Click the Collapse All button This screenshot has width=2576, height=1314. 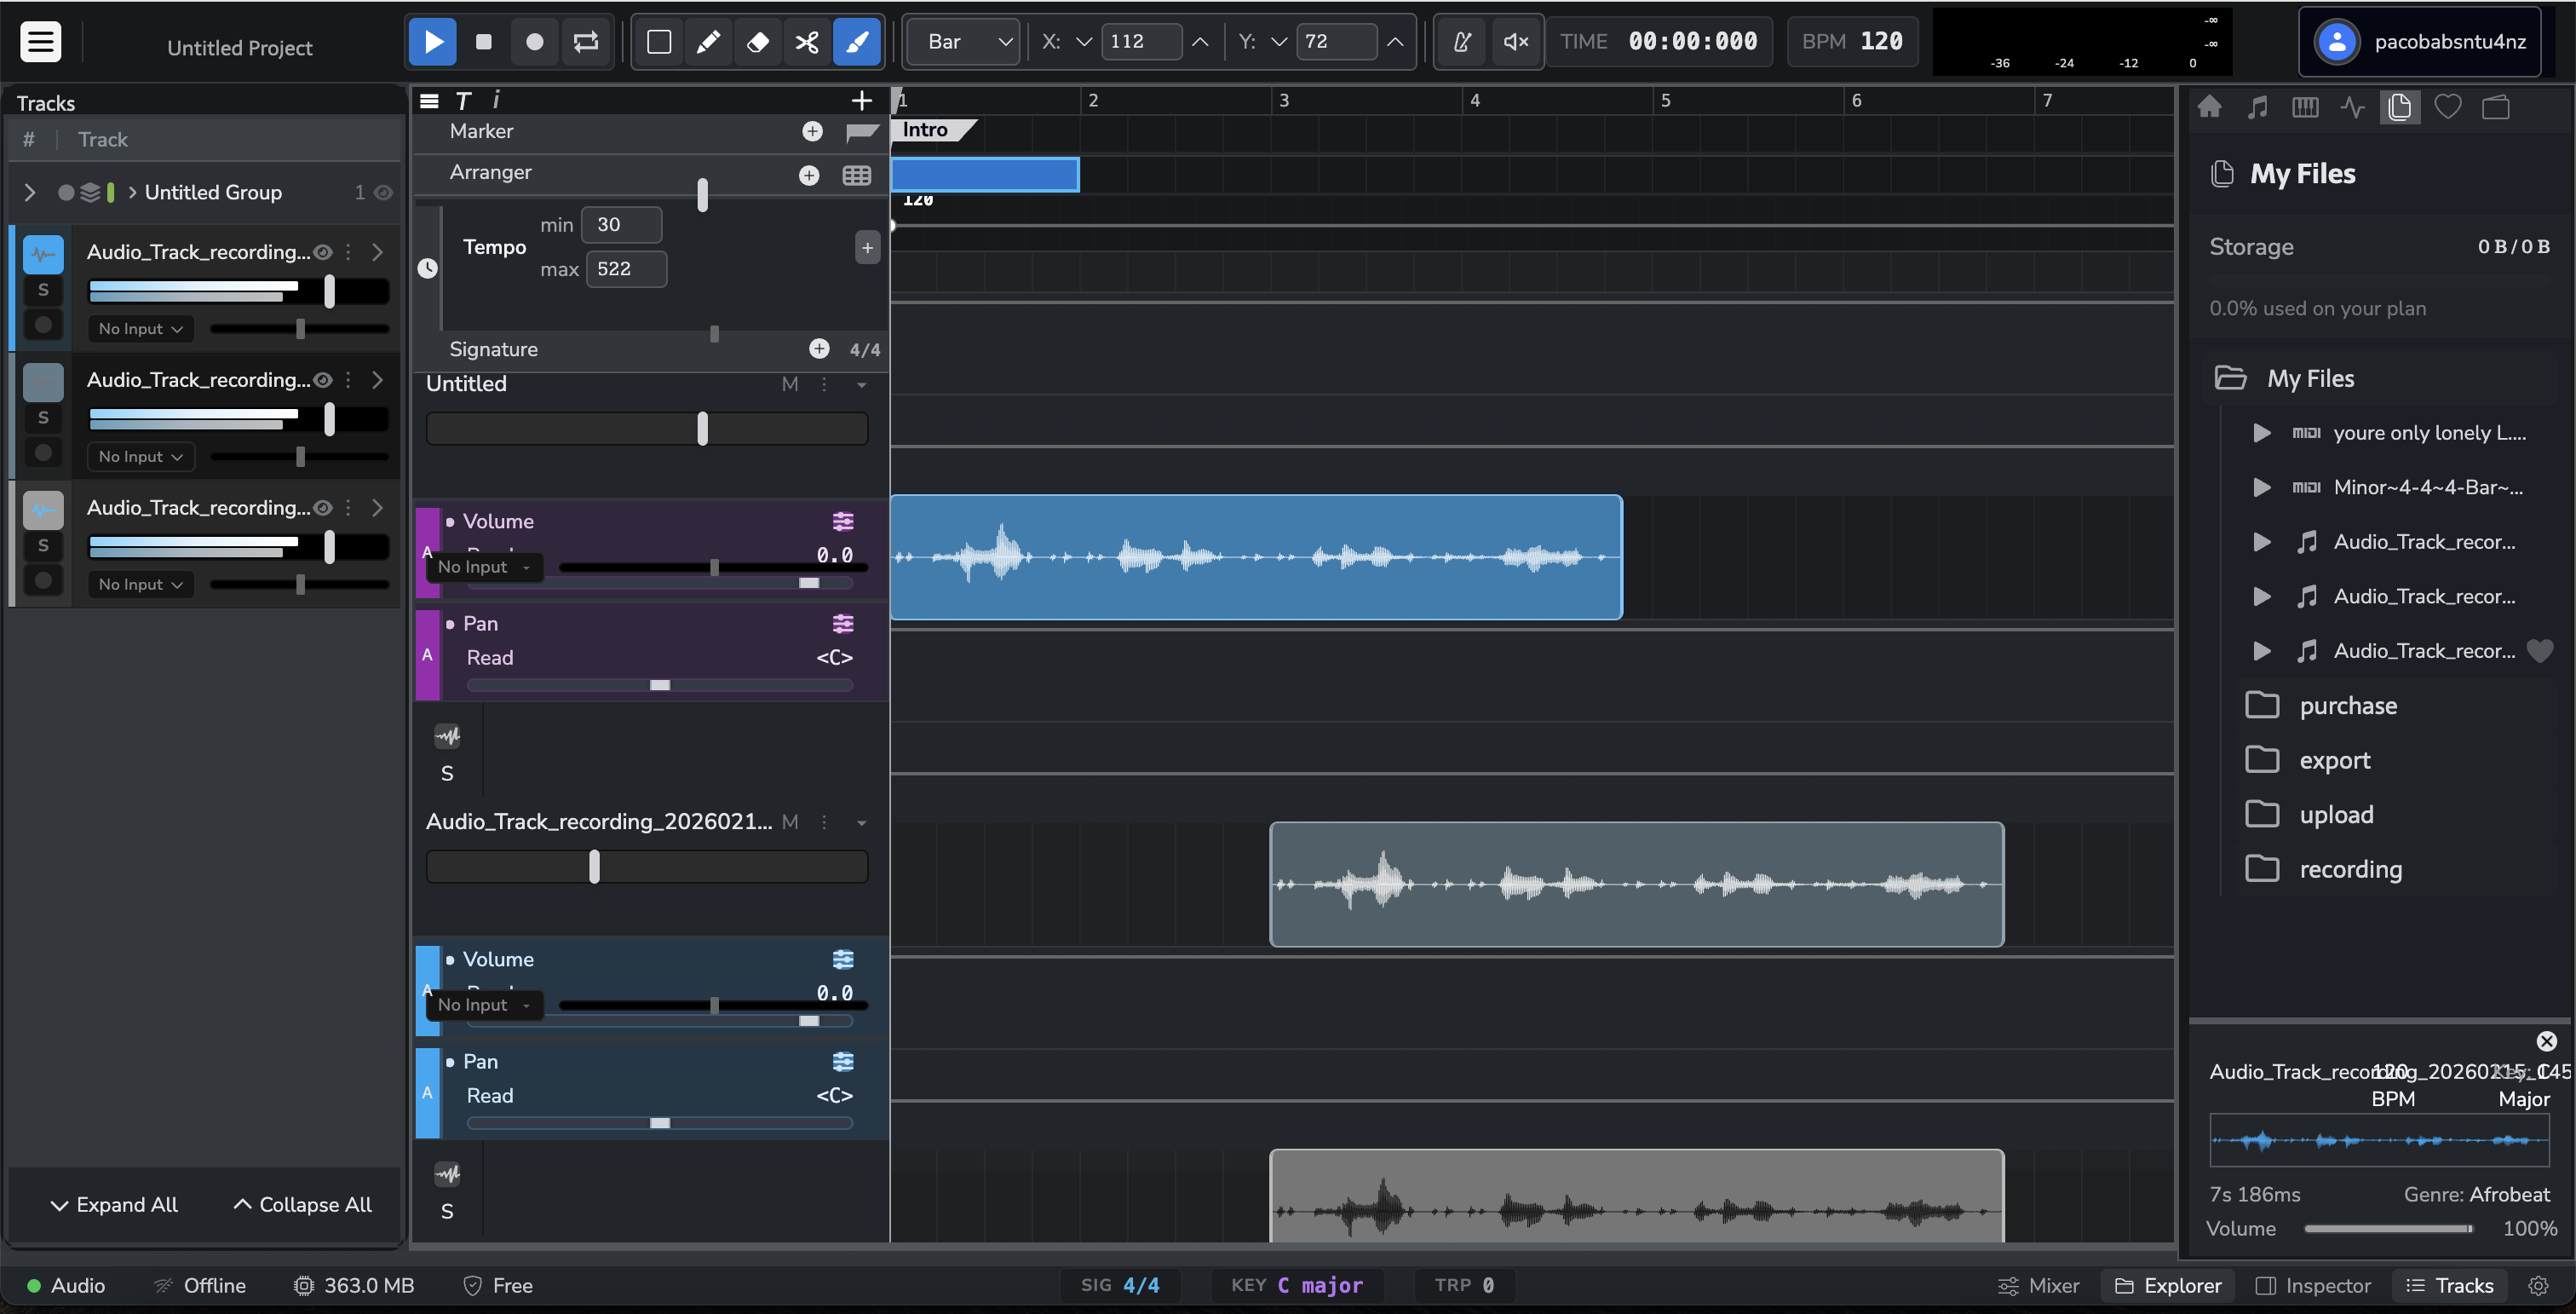[301, 1204]
